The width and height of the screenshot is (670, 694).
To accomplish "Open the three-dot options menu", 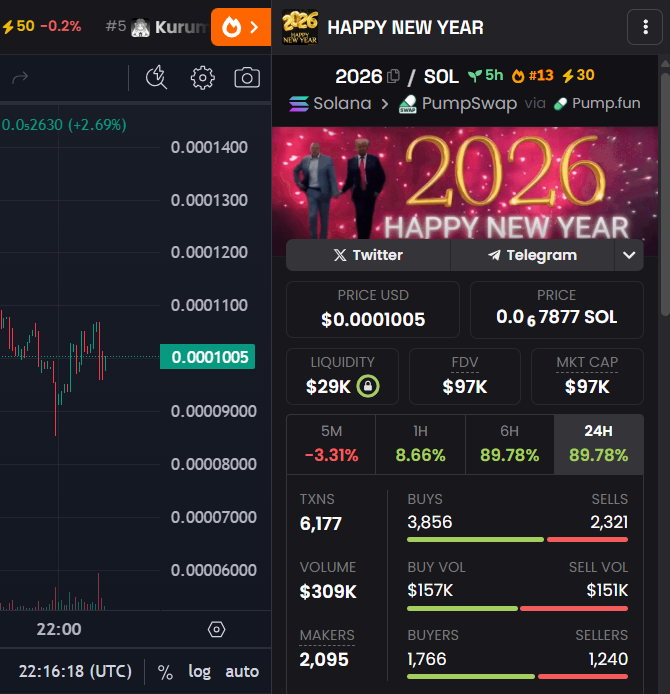I will click(x=645, y=27).
